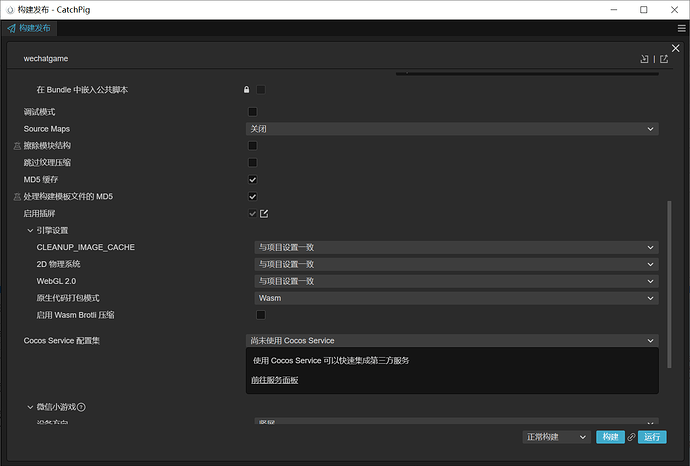This screenshot has width=690, height=466.
Task: Collapse the 微信小游戏 section
Action: click(x=30, y=407)
